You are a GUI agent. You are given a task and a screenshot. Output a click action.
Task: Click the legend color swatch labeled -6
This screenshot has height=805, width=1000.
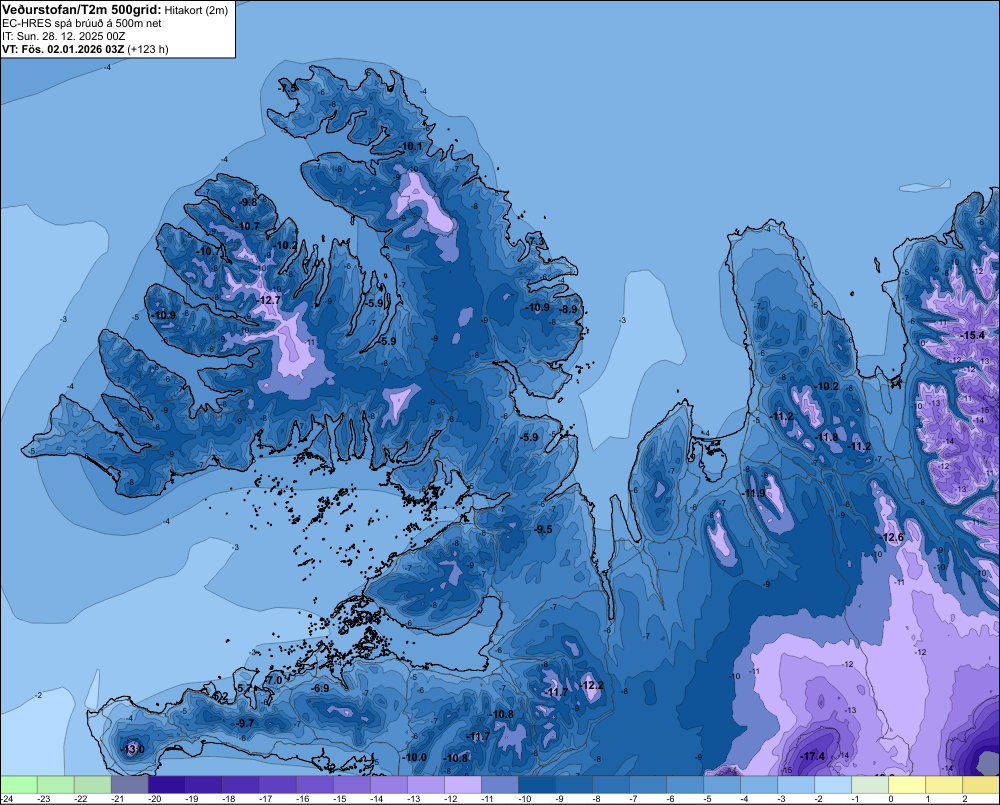tap(685, 784)
